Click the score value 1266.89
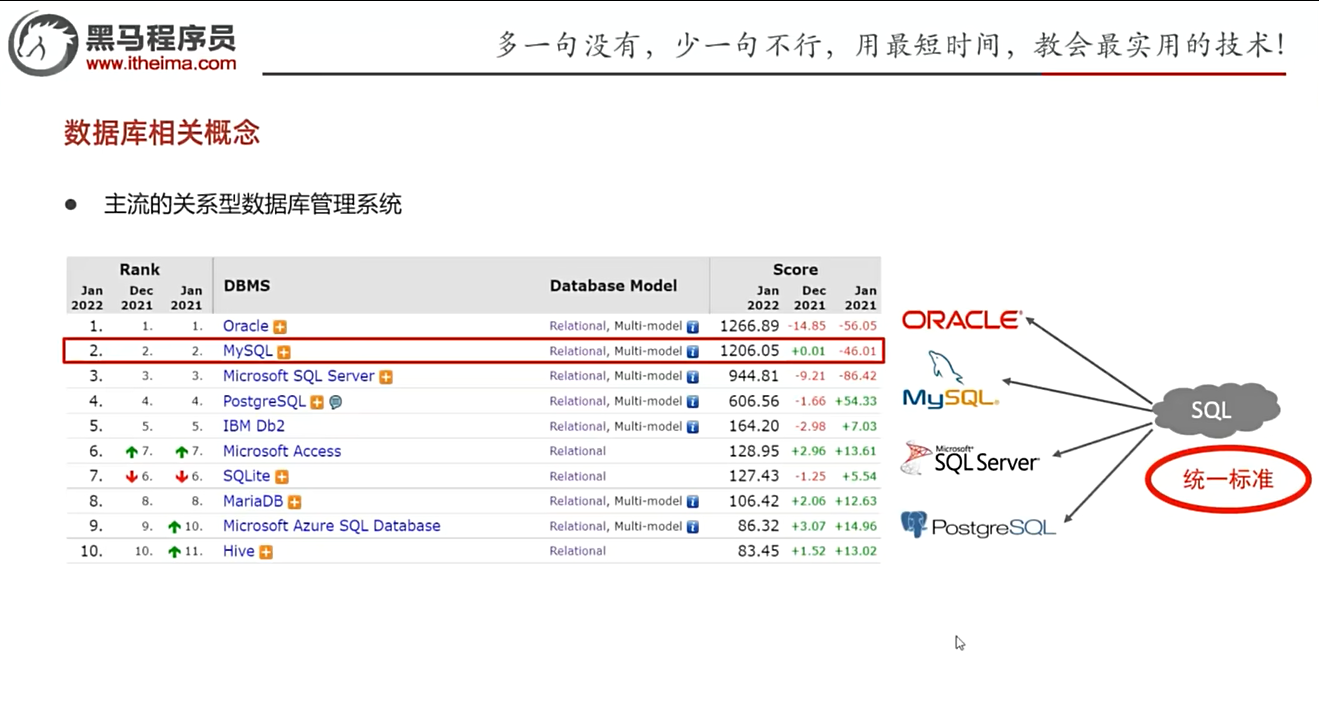The width and height of the screenshot is (1319, 711). click(x=749, y=326)
